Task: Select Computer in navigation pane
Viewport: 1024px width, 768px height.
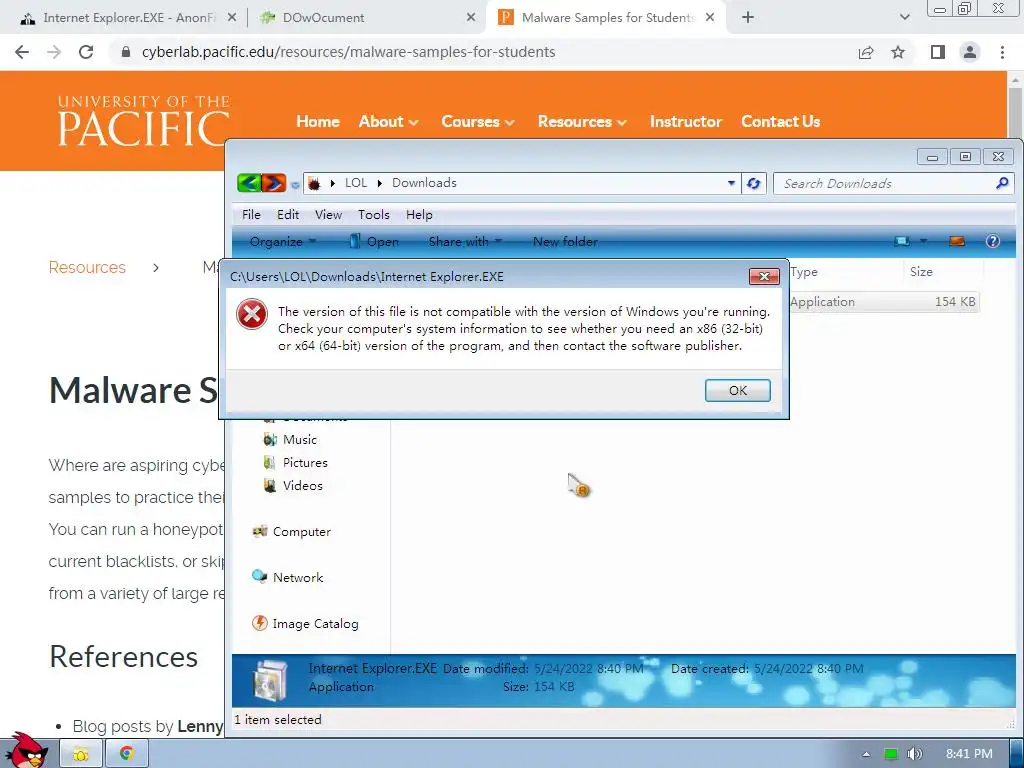Action: click(291, 532)
